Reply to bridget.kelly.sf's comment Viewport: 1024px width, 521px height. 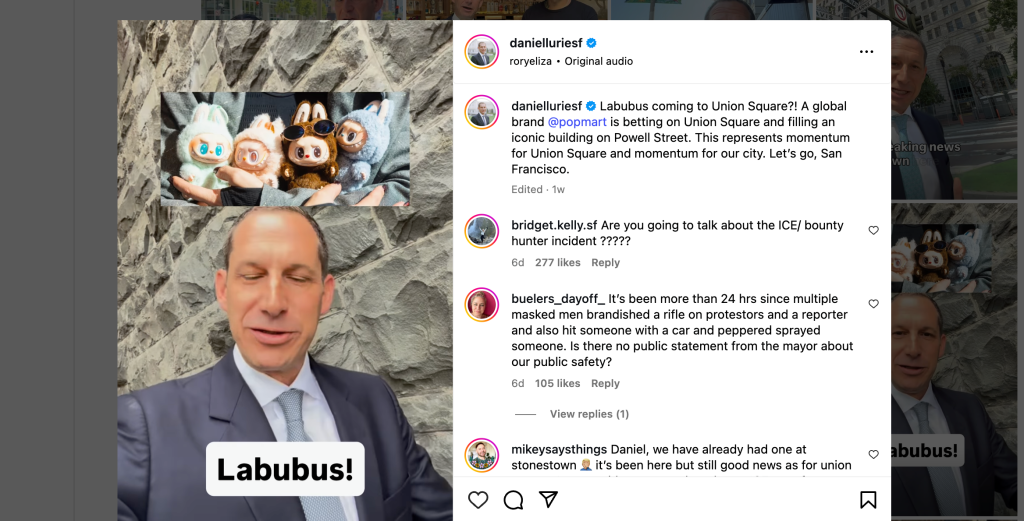click(x=605, y=262)
